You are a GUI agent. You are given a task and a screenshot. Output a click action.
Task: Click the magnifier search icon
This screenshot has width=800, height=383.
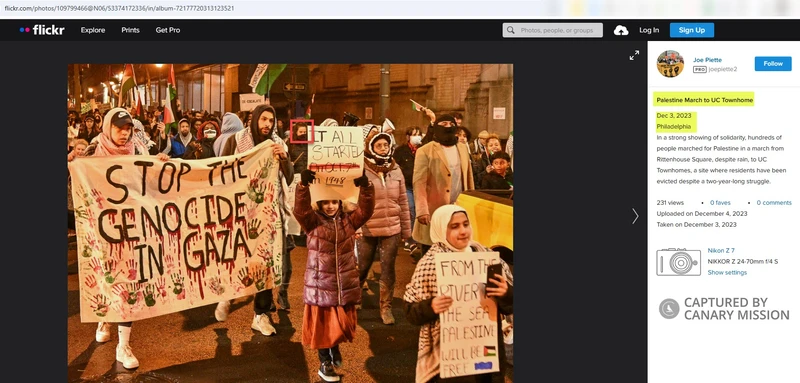[x=511, y=30]
